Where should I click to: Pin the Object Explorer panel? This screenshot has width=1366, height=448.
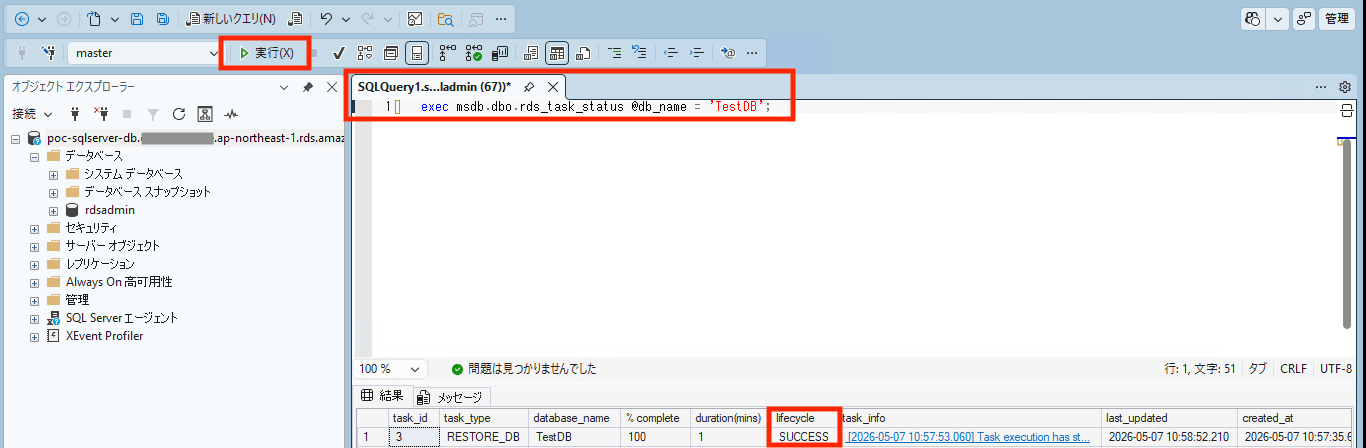pyautogui.click(x=308, y=87)
